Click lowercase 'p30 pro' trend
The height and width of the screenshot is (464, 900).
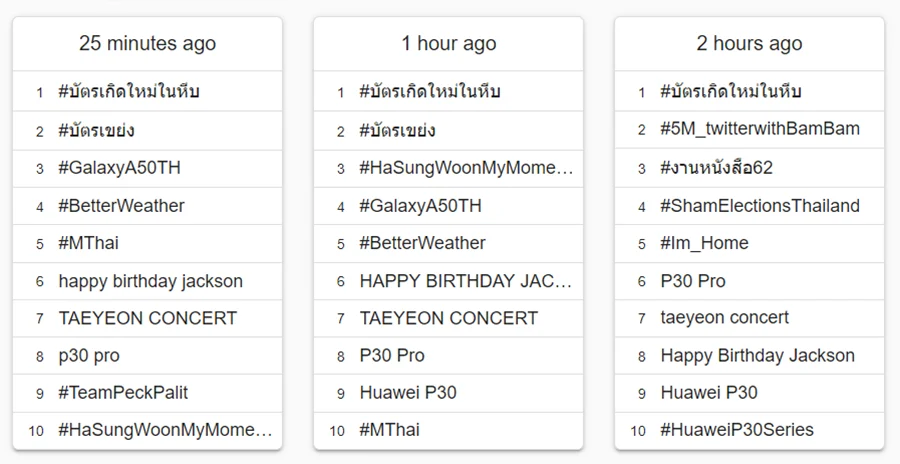89,356
